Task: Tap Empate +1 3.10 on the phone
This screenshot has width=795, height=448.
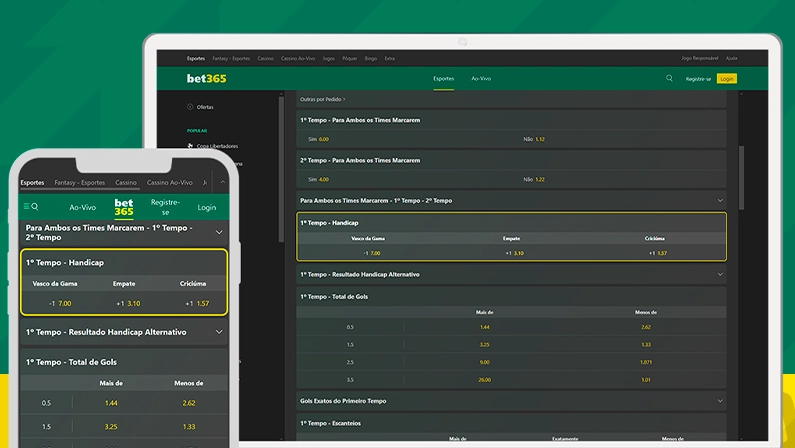Action: coord(128,304)
